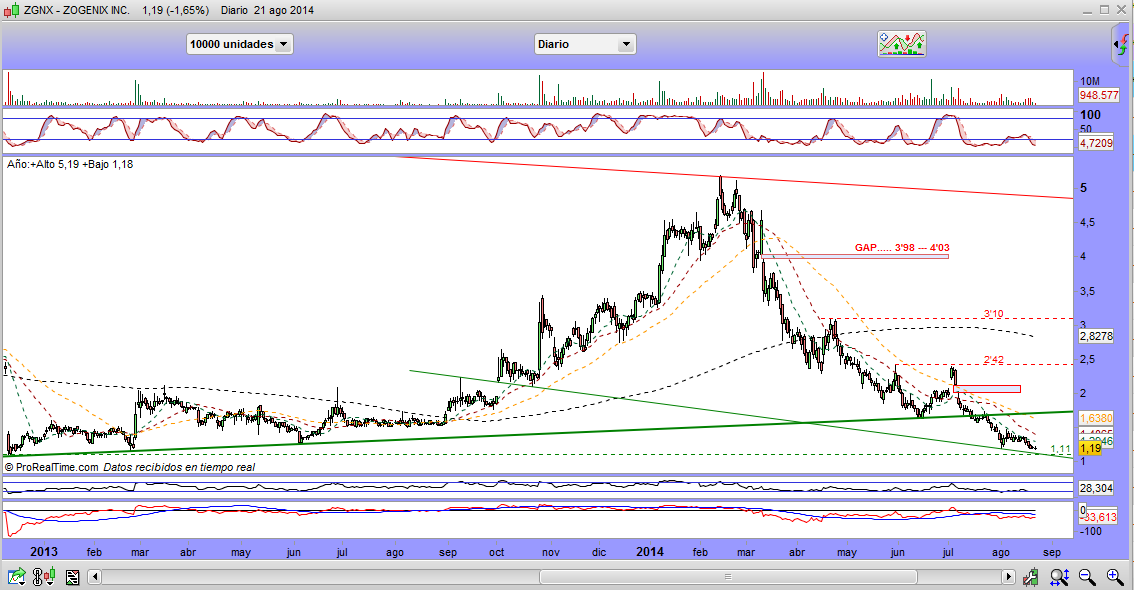
Task: Click the 4,7209 stochastic value label
Action: (x=1096, y=143)
